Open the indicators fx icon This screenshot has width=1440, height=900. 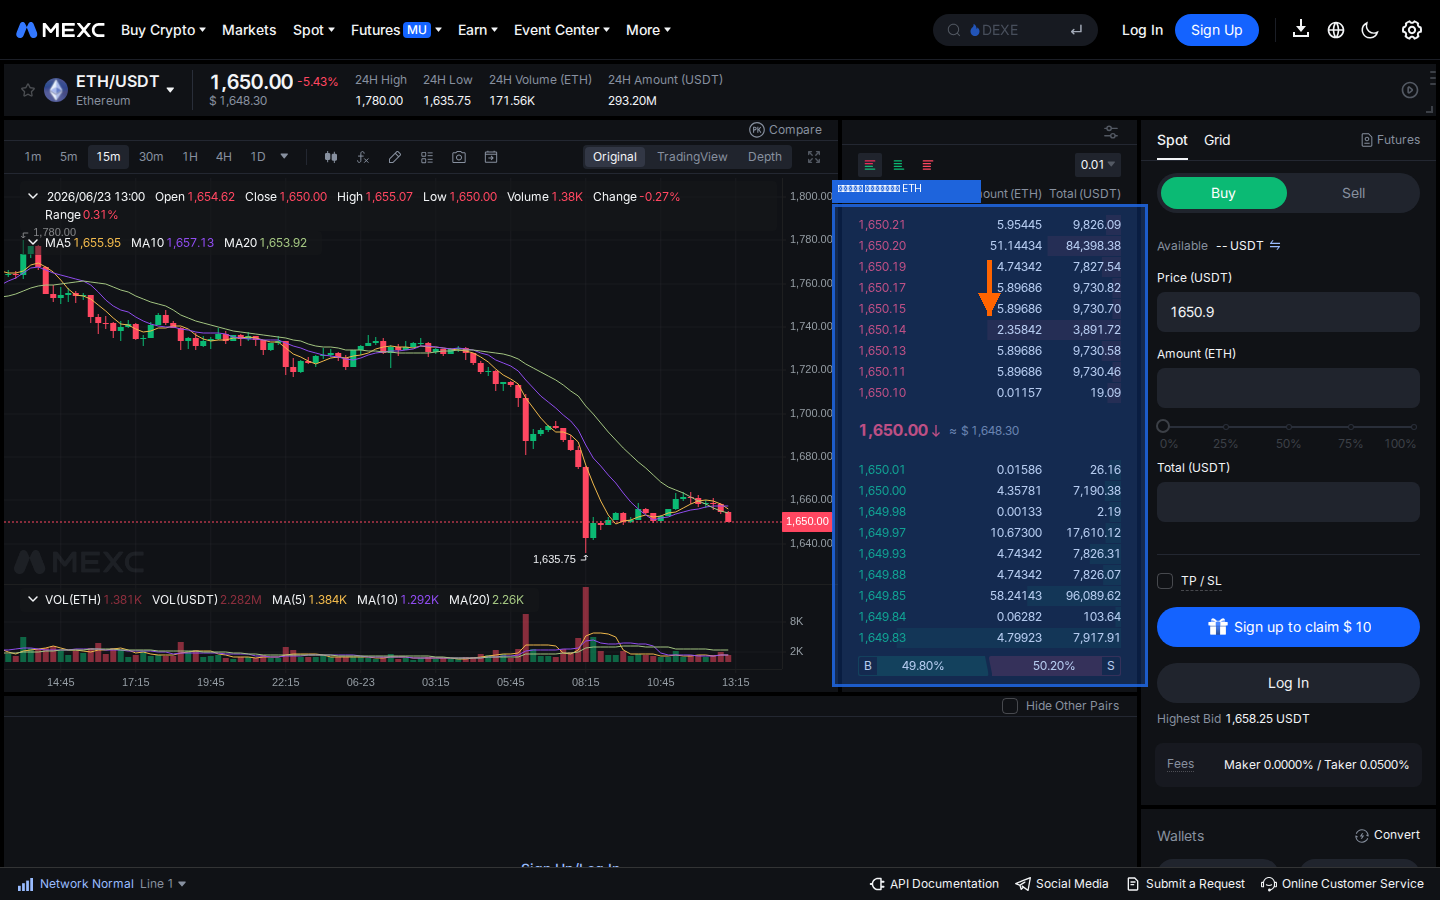(363, 157)
